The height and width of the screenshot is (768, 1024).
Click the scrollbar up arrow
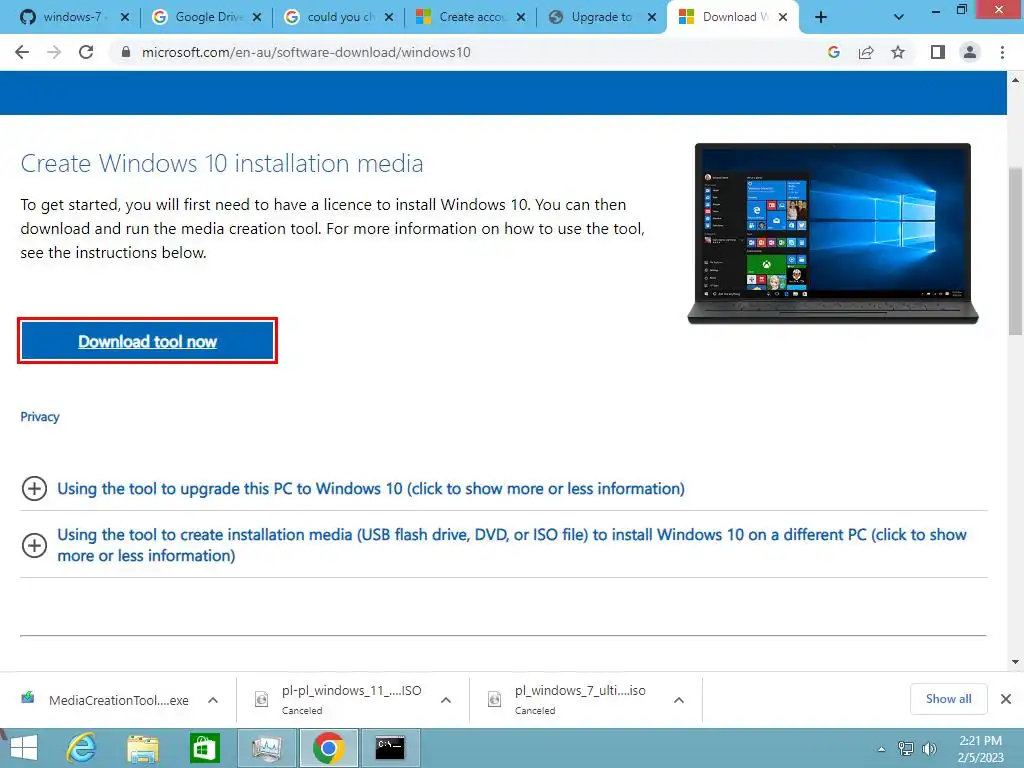[1016, 80]
